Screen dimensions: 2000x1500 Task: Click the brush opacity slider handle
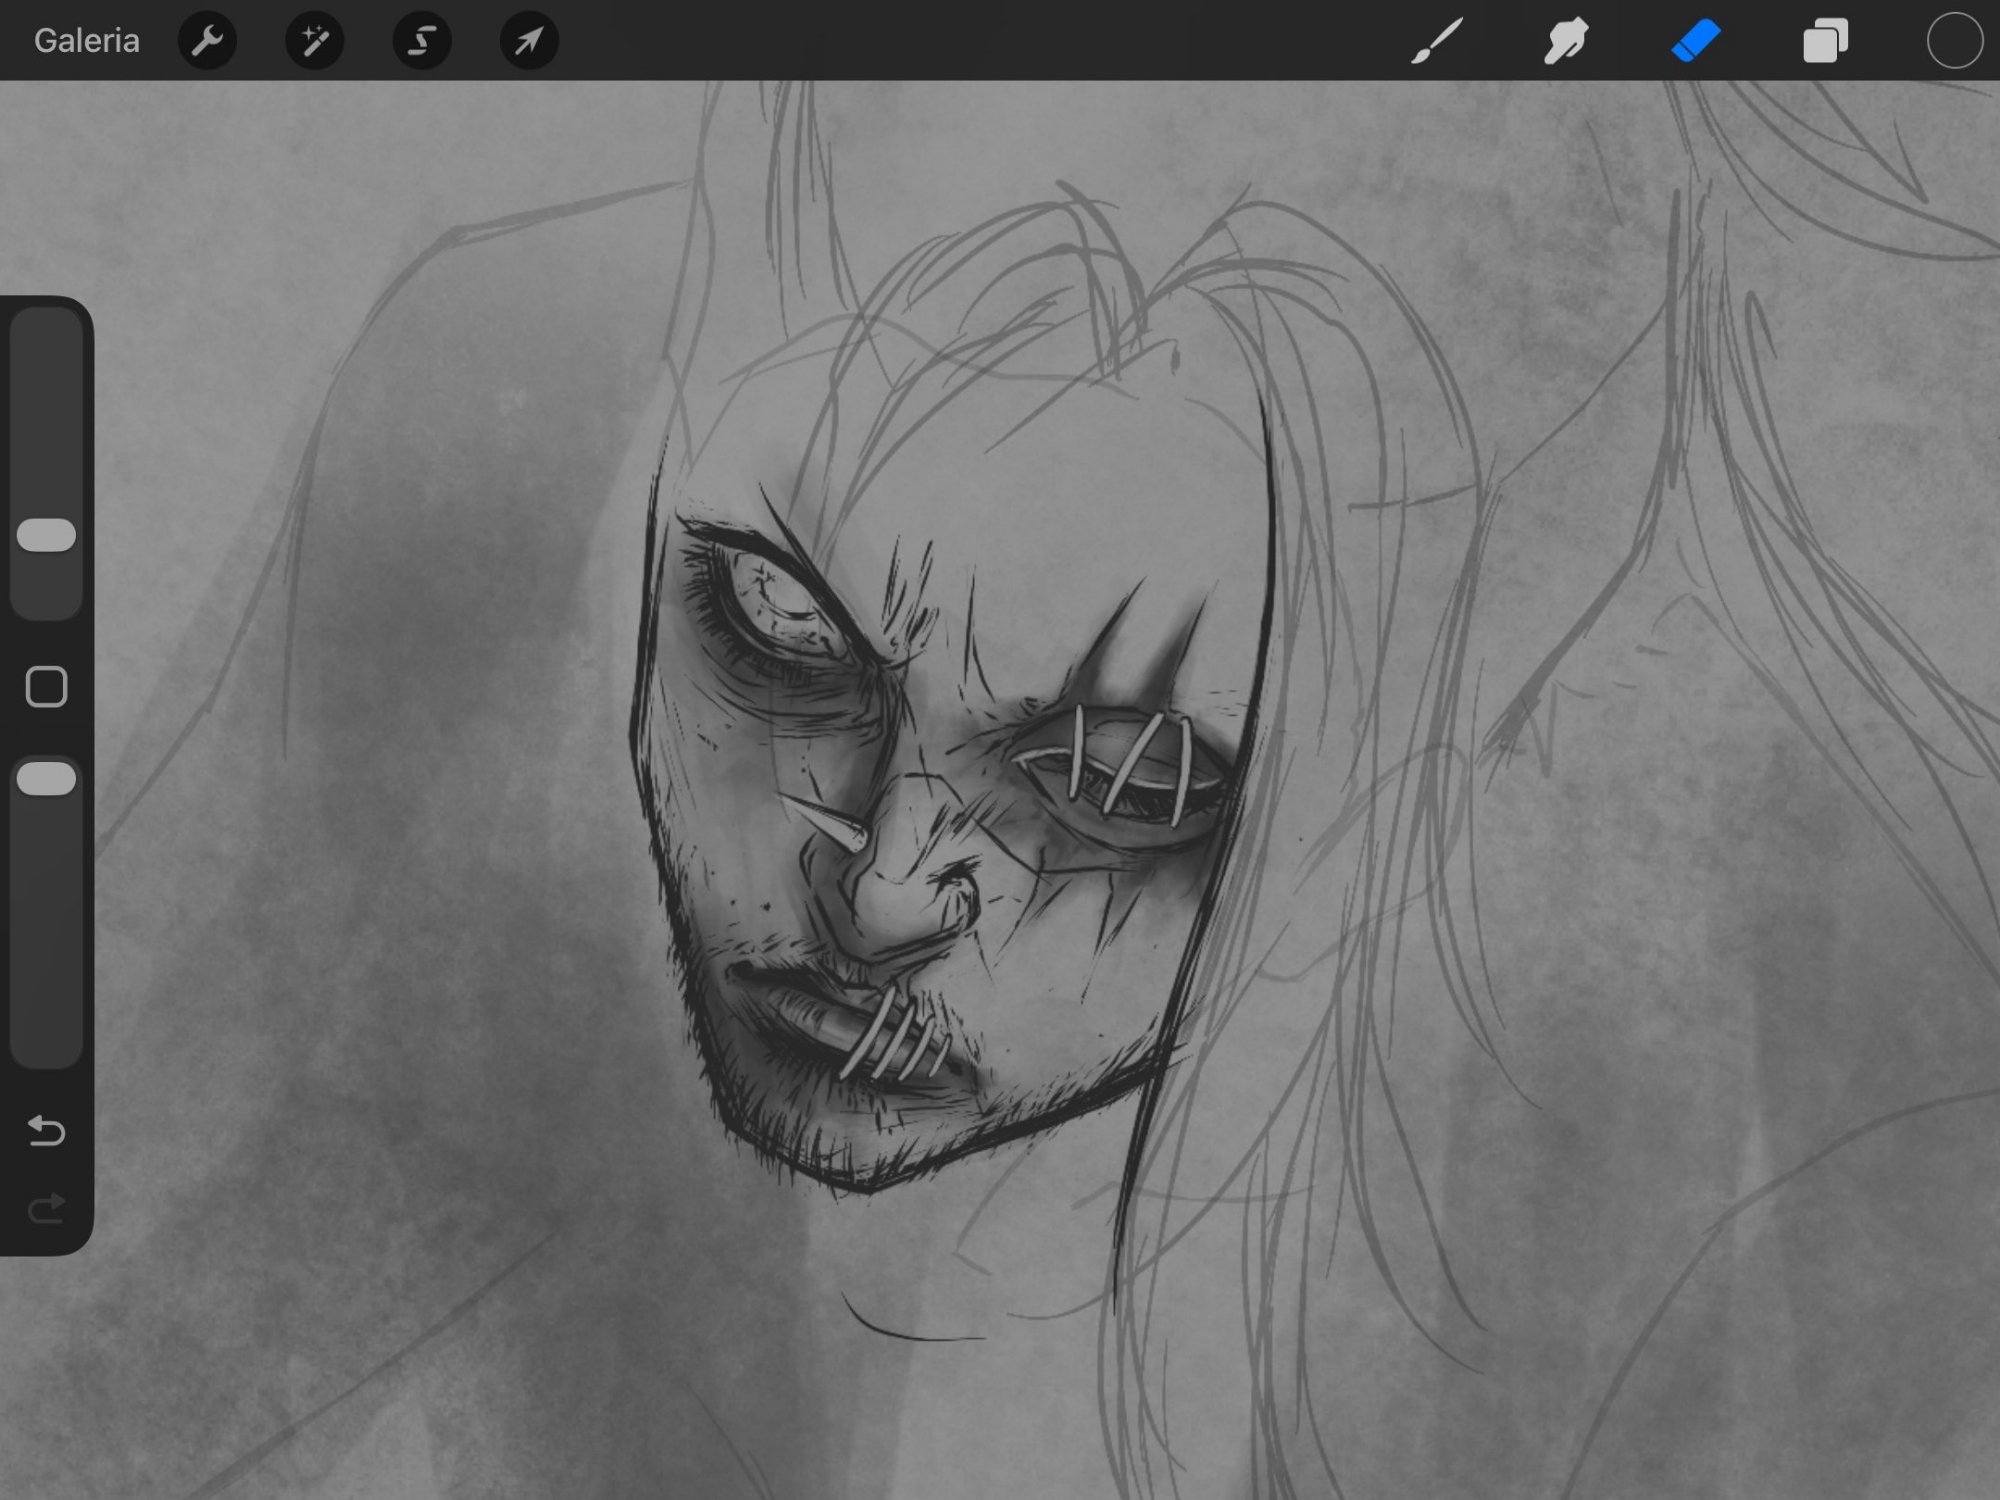47,779
